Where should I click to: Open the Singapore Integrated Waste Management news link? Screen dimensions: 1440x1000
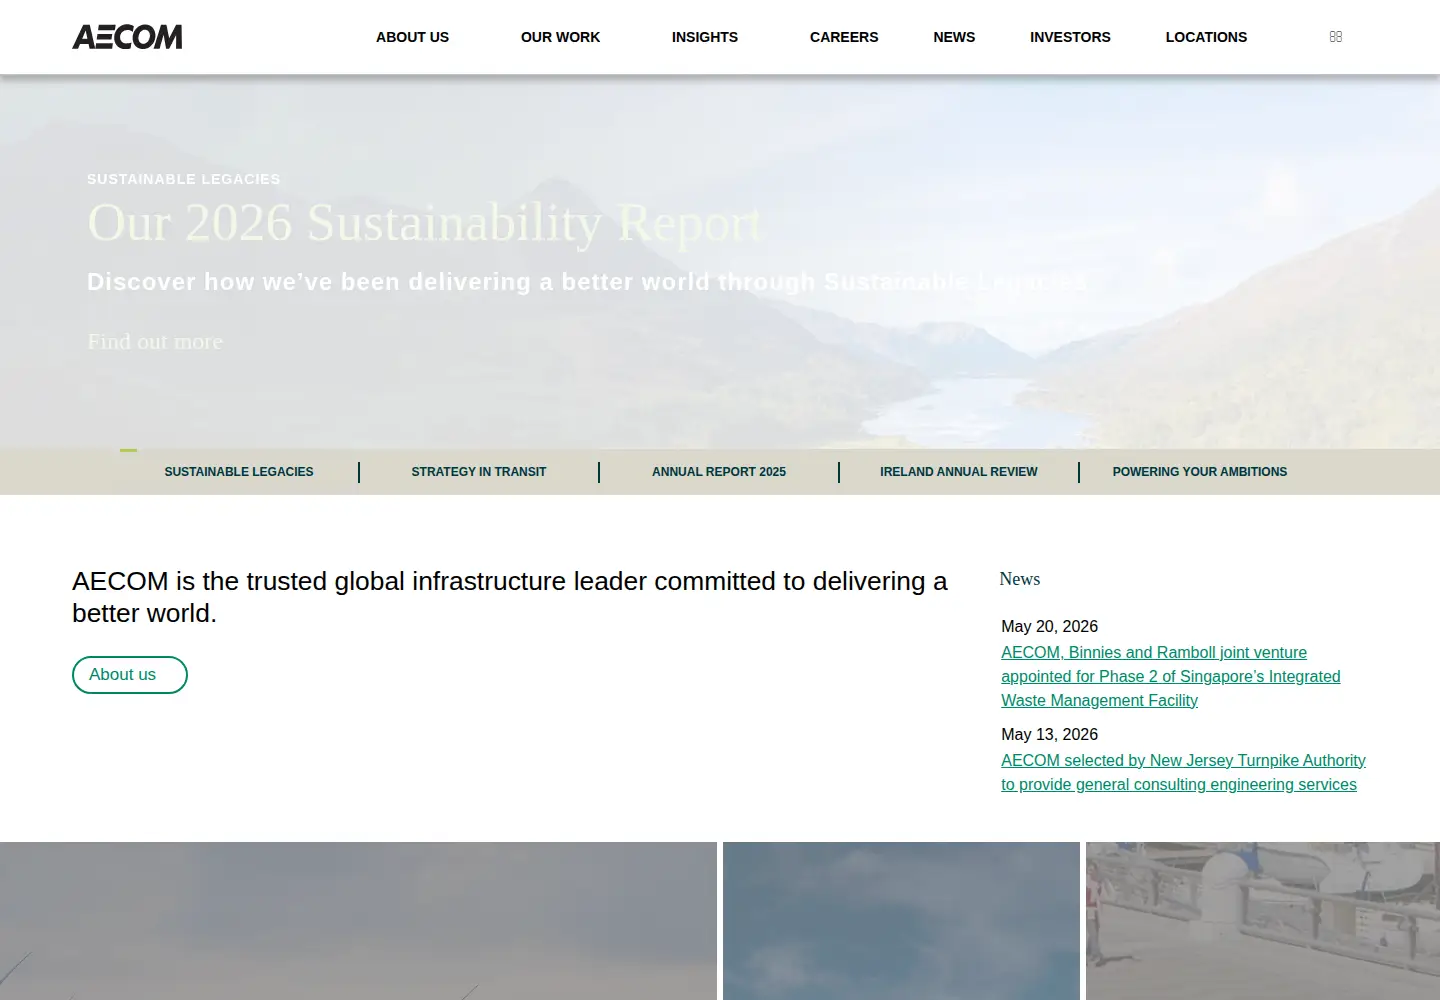pos(1171,676)
